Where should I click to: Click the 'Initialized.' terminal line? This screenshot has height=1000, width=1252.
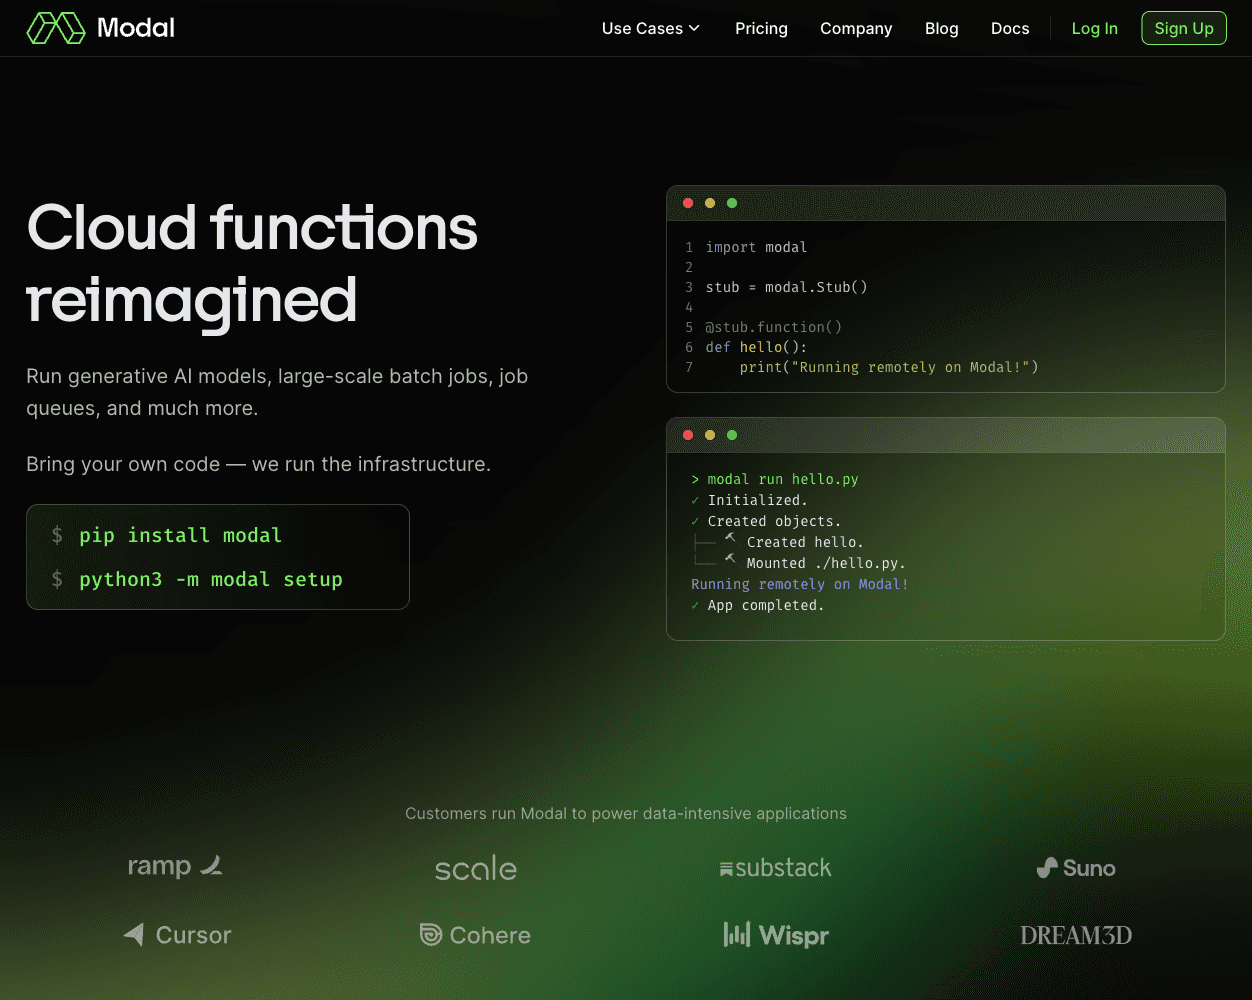pos(757,500)
